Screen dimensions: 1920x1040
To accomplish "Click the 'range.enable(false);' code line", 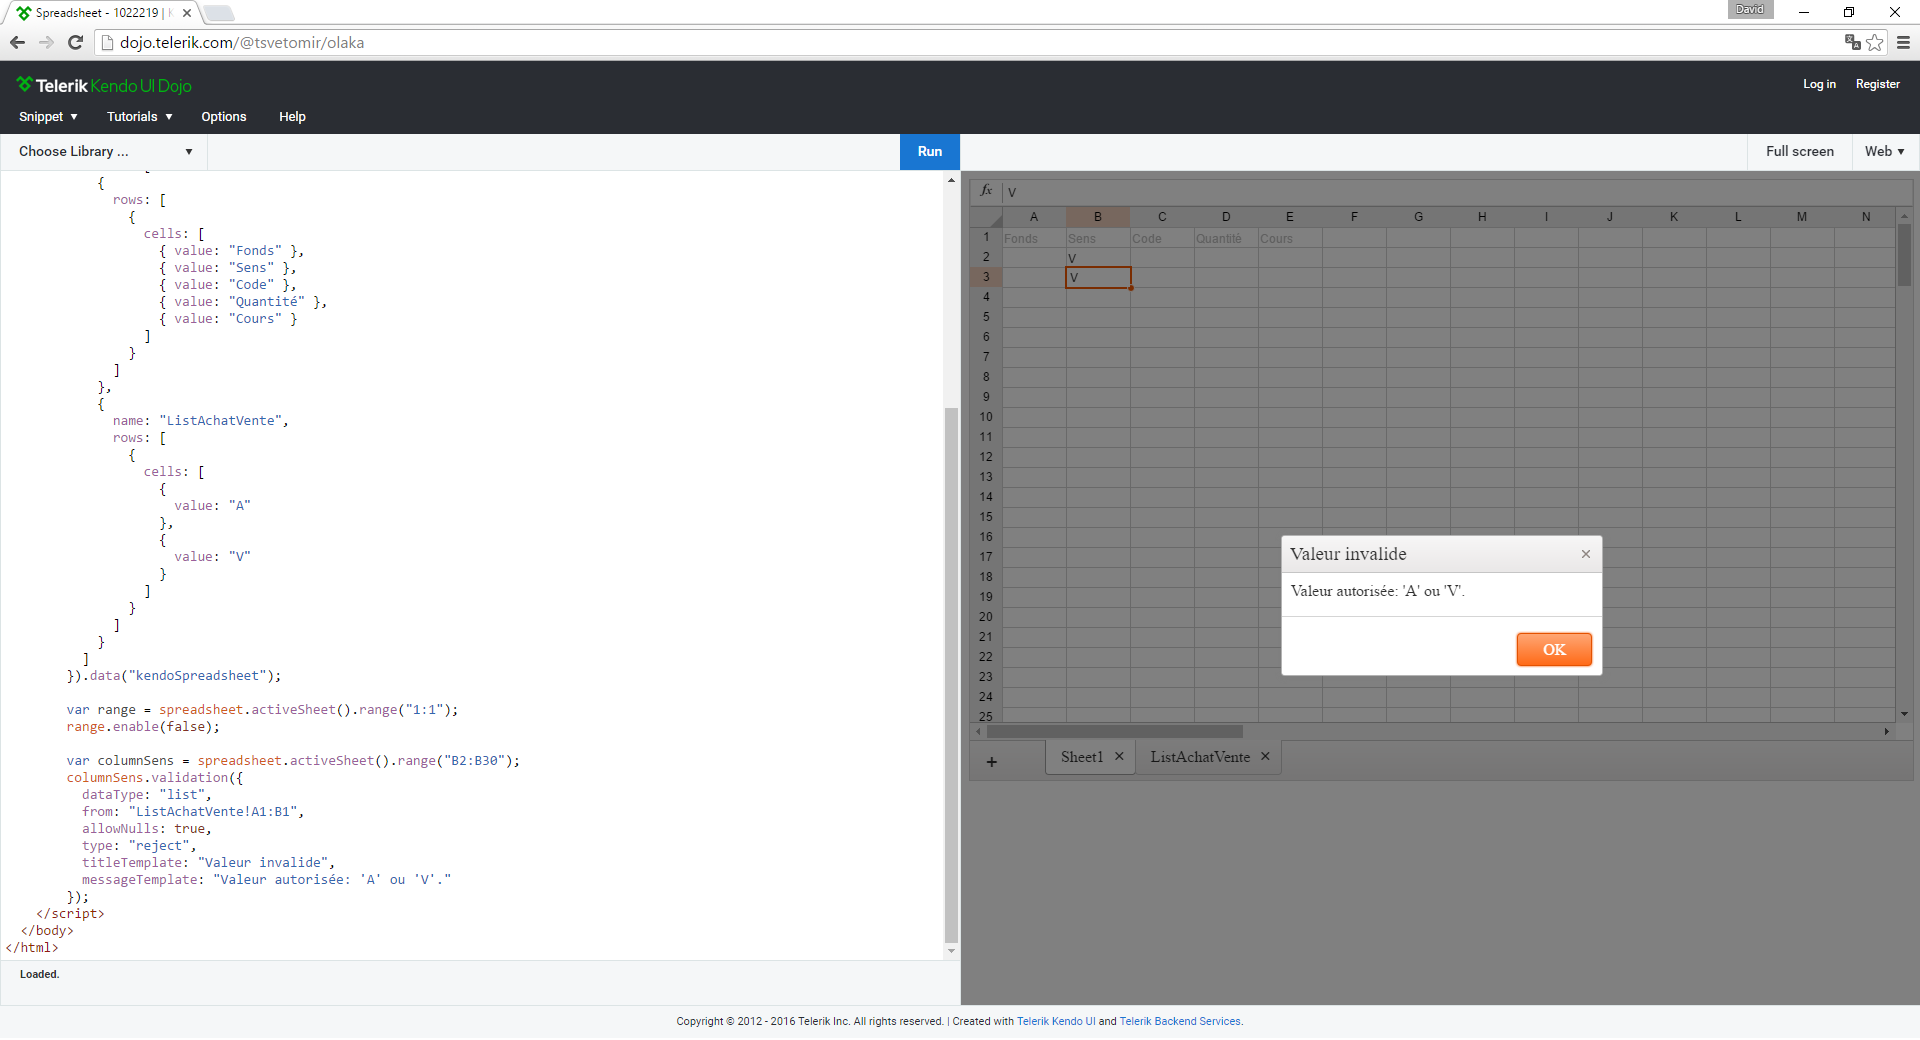I will (x=143, y=727).
